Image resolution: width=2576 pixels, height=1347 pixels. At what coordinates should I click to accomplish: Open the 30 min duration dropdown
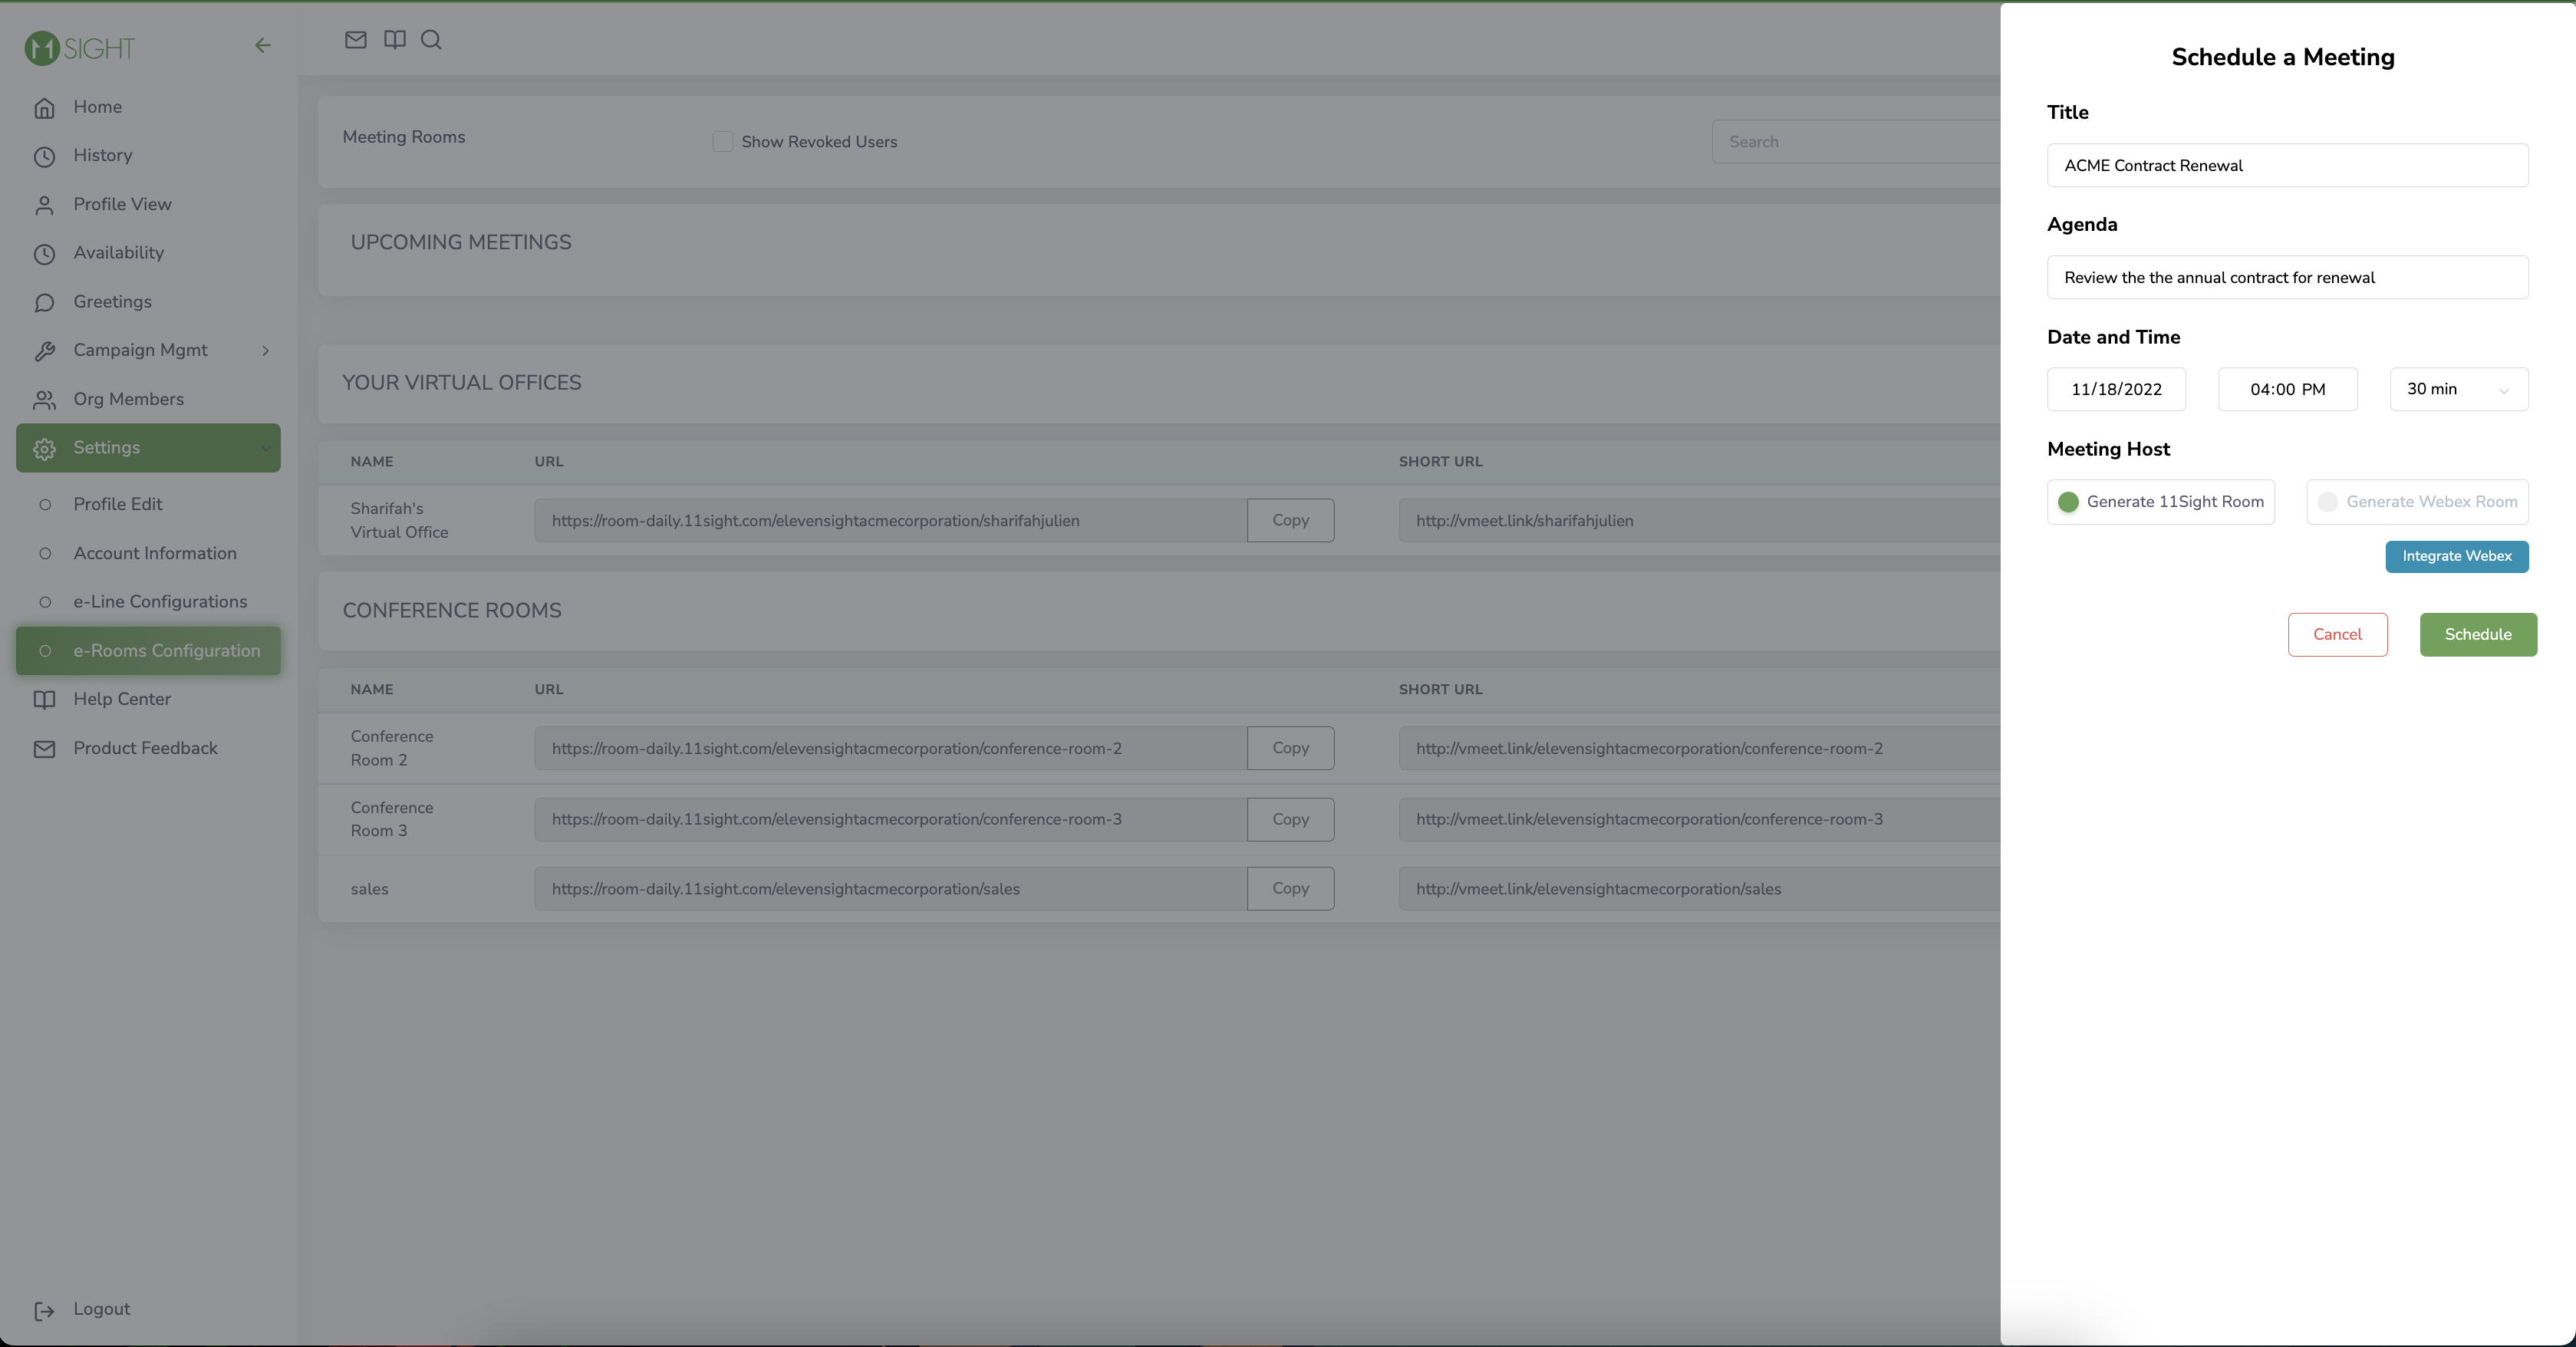2459,389
